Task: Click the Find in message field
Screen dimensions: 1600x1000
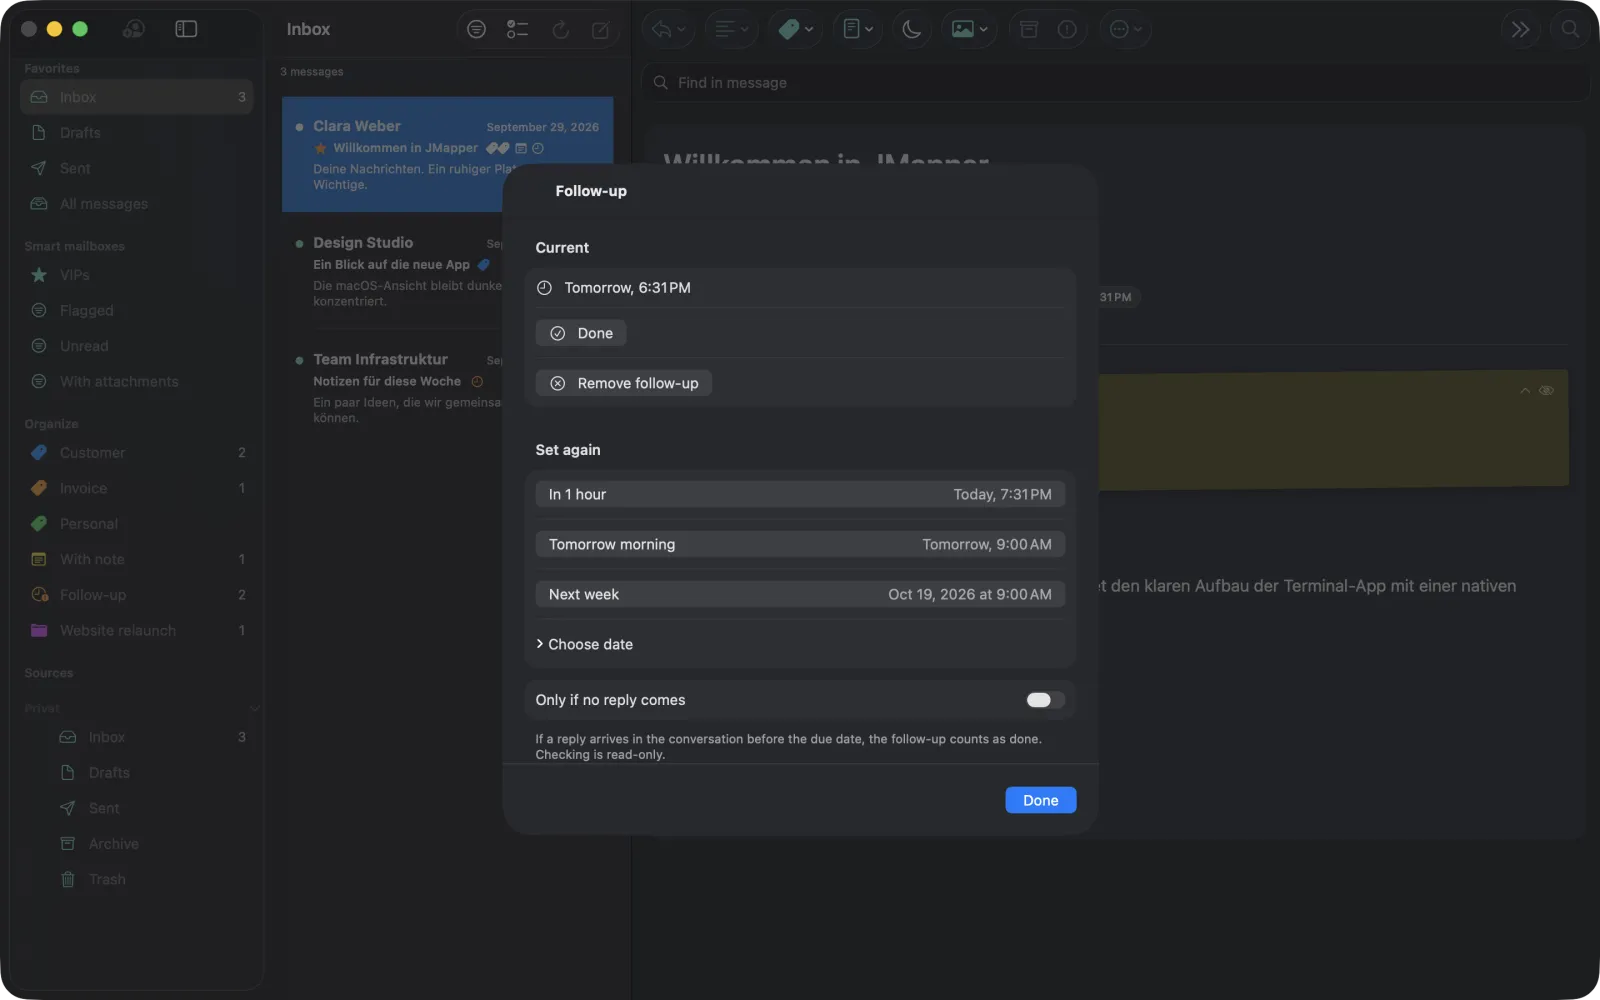Action: (1115, 83)
